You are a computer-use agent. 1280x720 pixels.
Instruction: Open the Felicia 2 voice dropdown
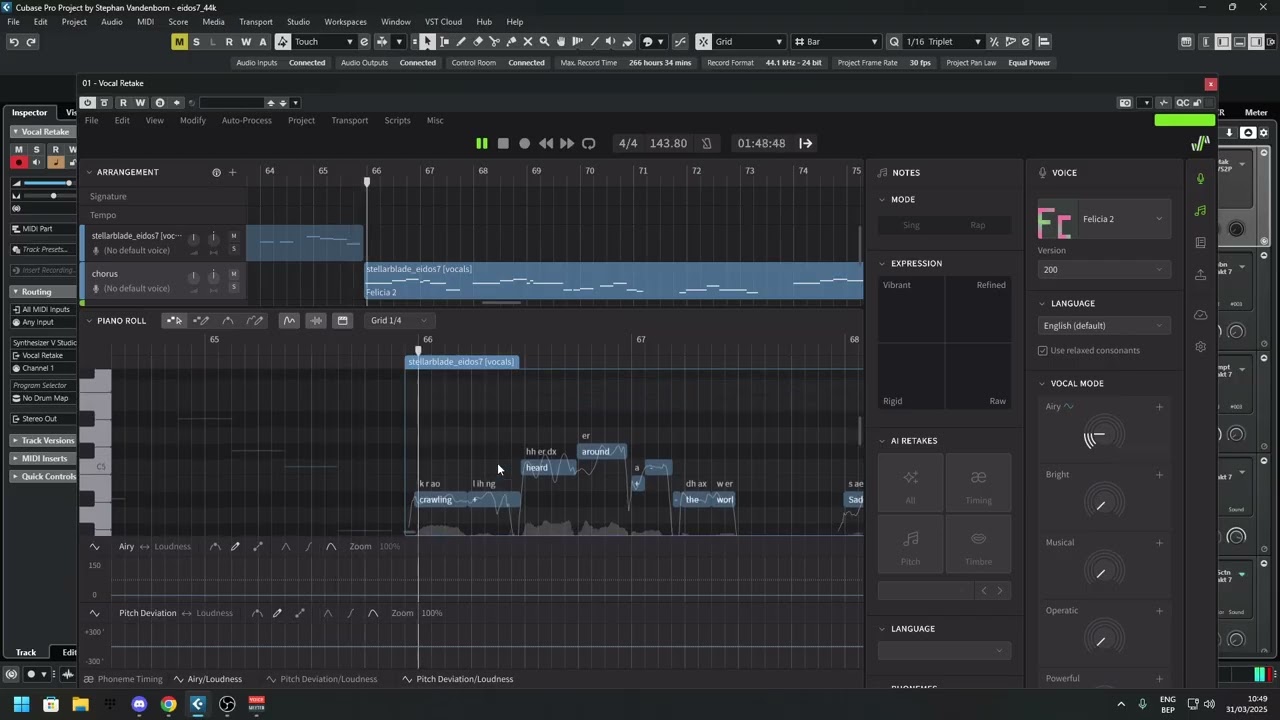(x=1103, y=219)
